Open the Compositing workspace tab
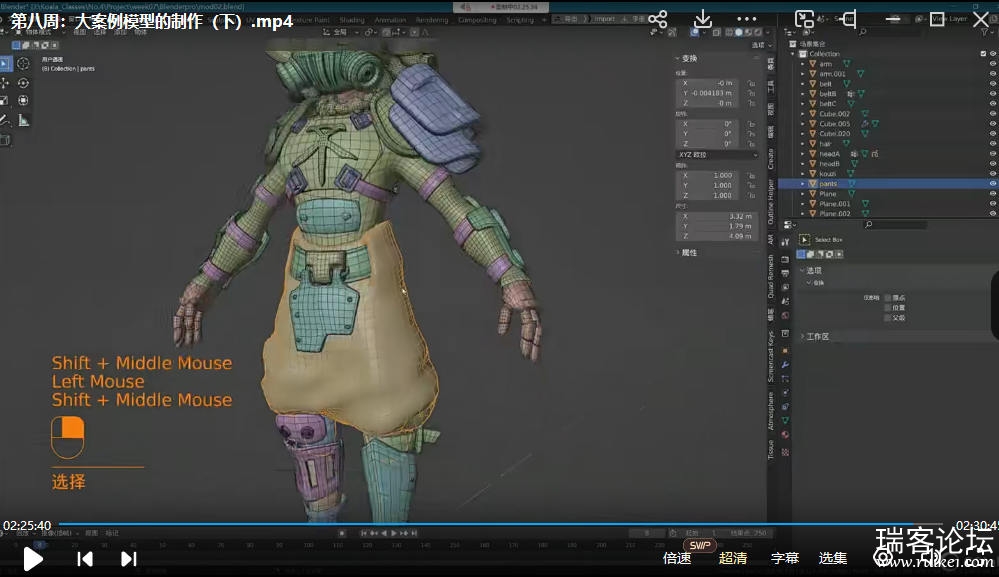This screenshot has width=999, height=577. (477, 20)
